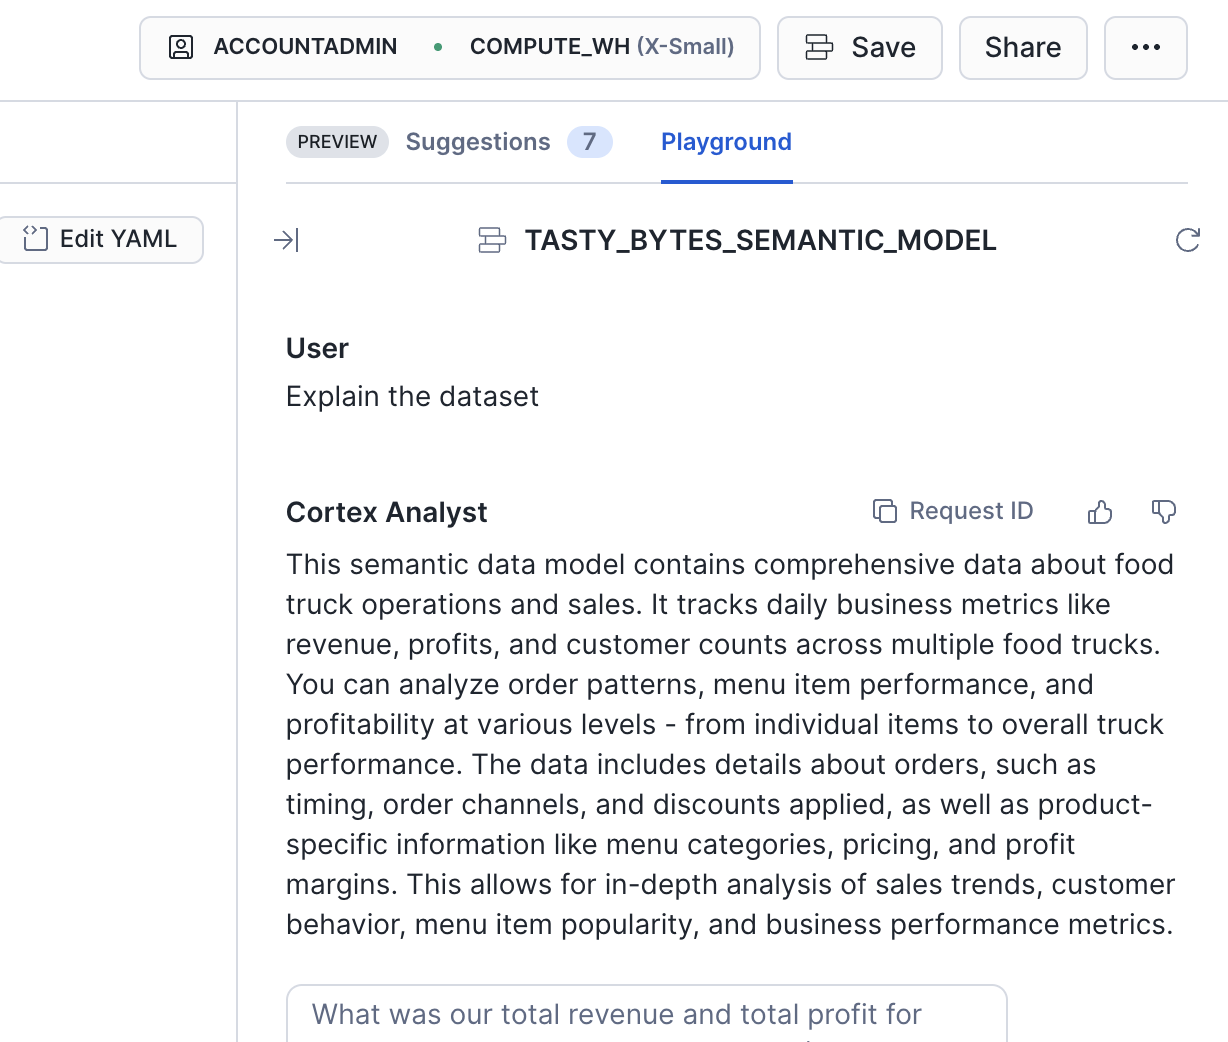The height and width of the screenshot is (1042, 1228).
Task: Copy the Request ID
Action: click(x=953, y=512)
